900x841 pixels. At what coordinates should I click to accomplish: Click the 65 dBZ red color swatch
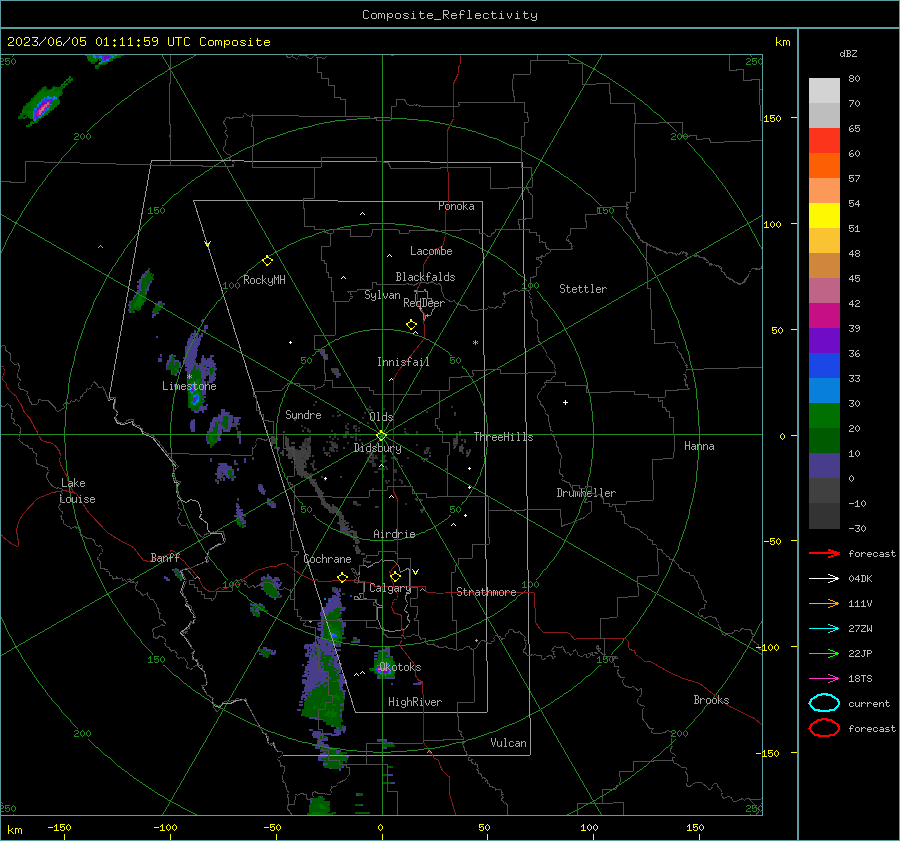click(x=824, y=141)
